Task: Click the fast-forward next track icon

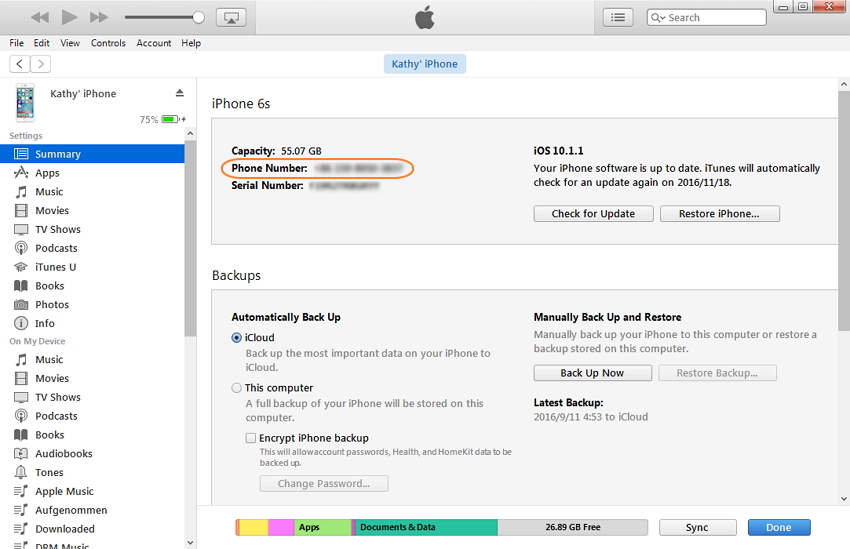Action: tap(98, 17)
